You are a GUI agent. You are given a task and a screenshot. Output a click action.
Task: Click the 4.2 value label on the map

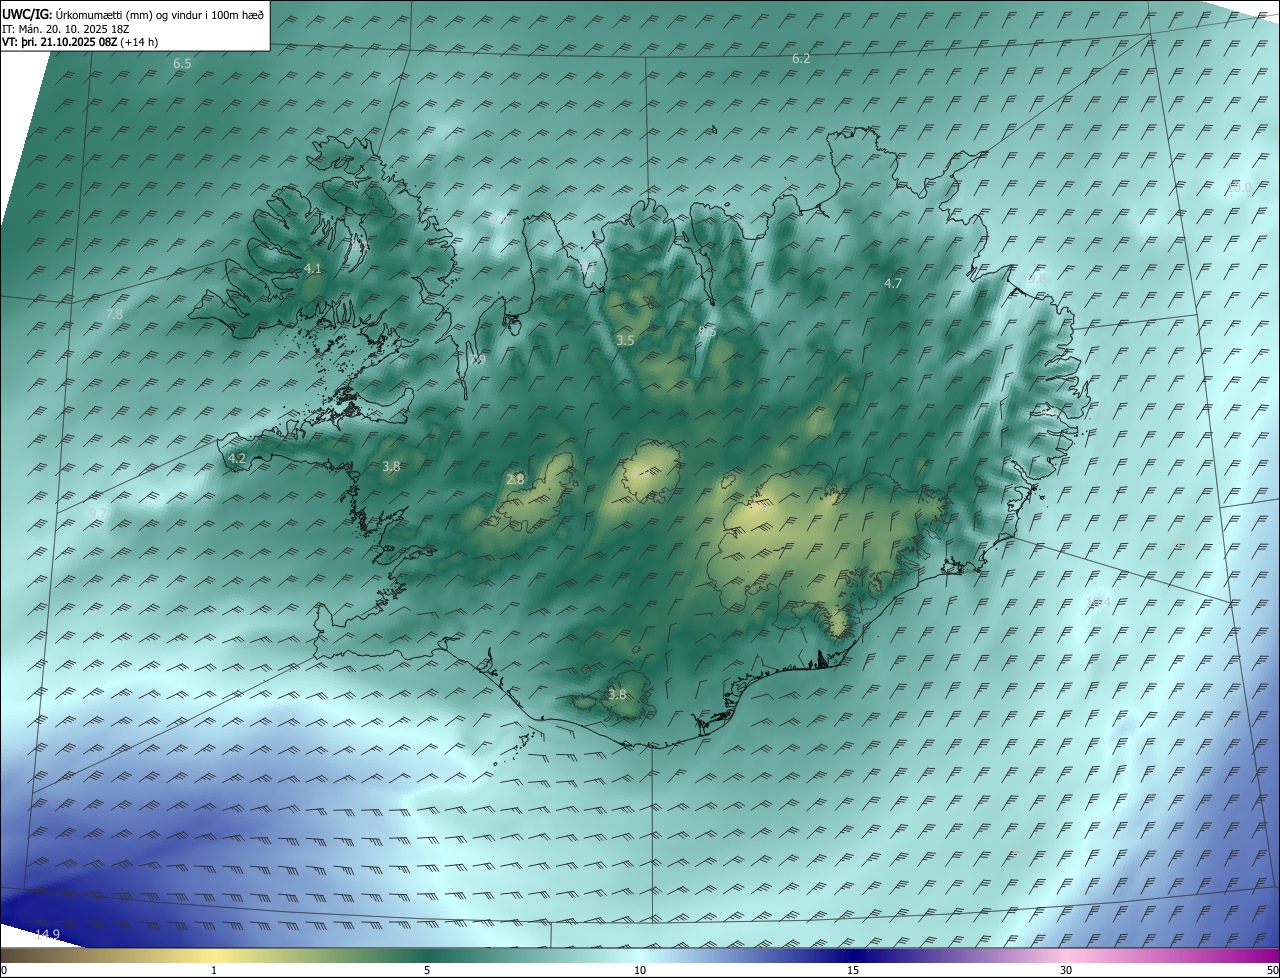(x=237, y=458)
